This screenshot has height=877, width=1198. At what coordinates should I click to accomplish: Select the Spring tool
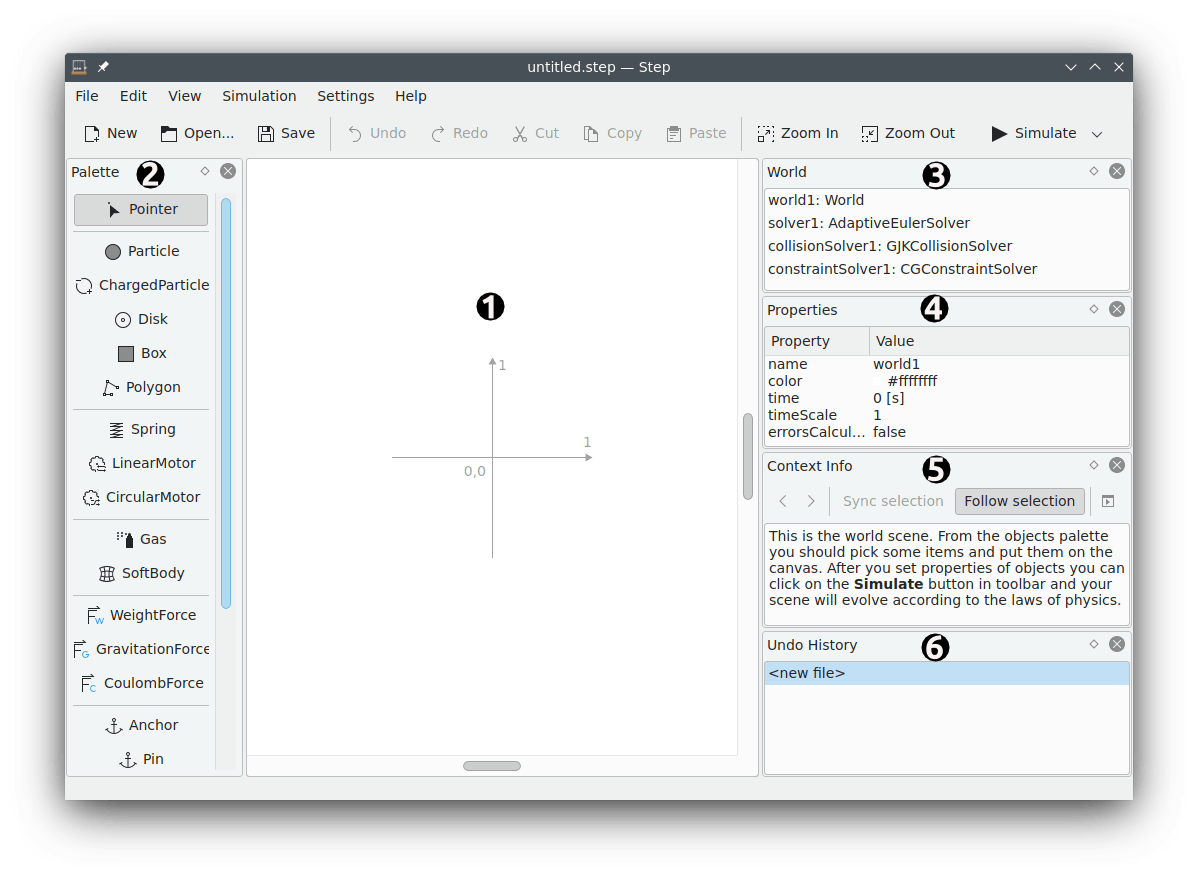point(141,429)
